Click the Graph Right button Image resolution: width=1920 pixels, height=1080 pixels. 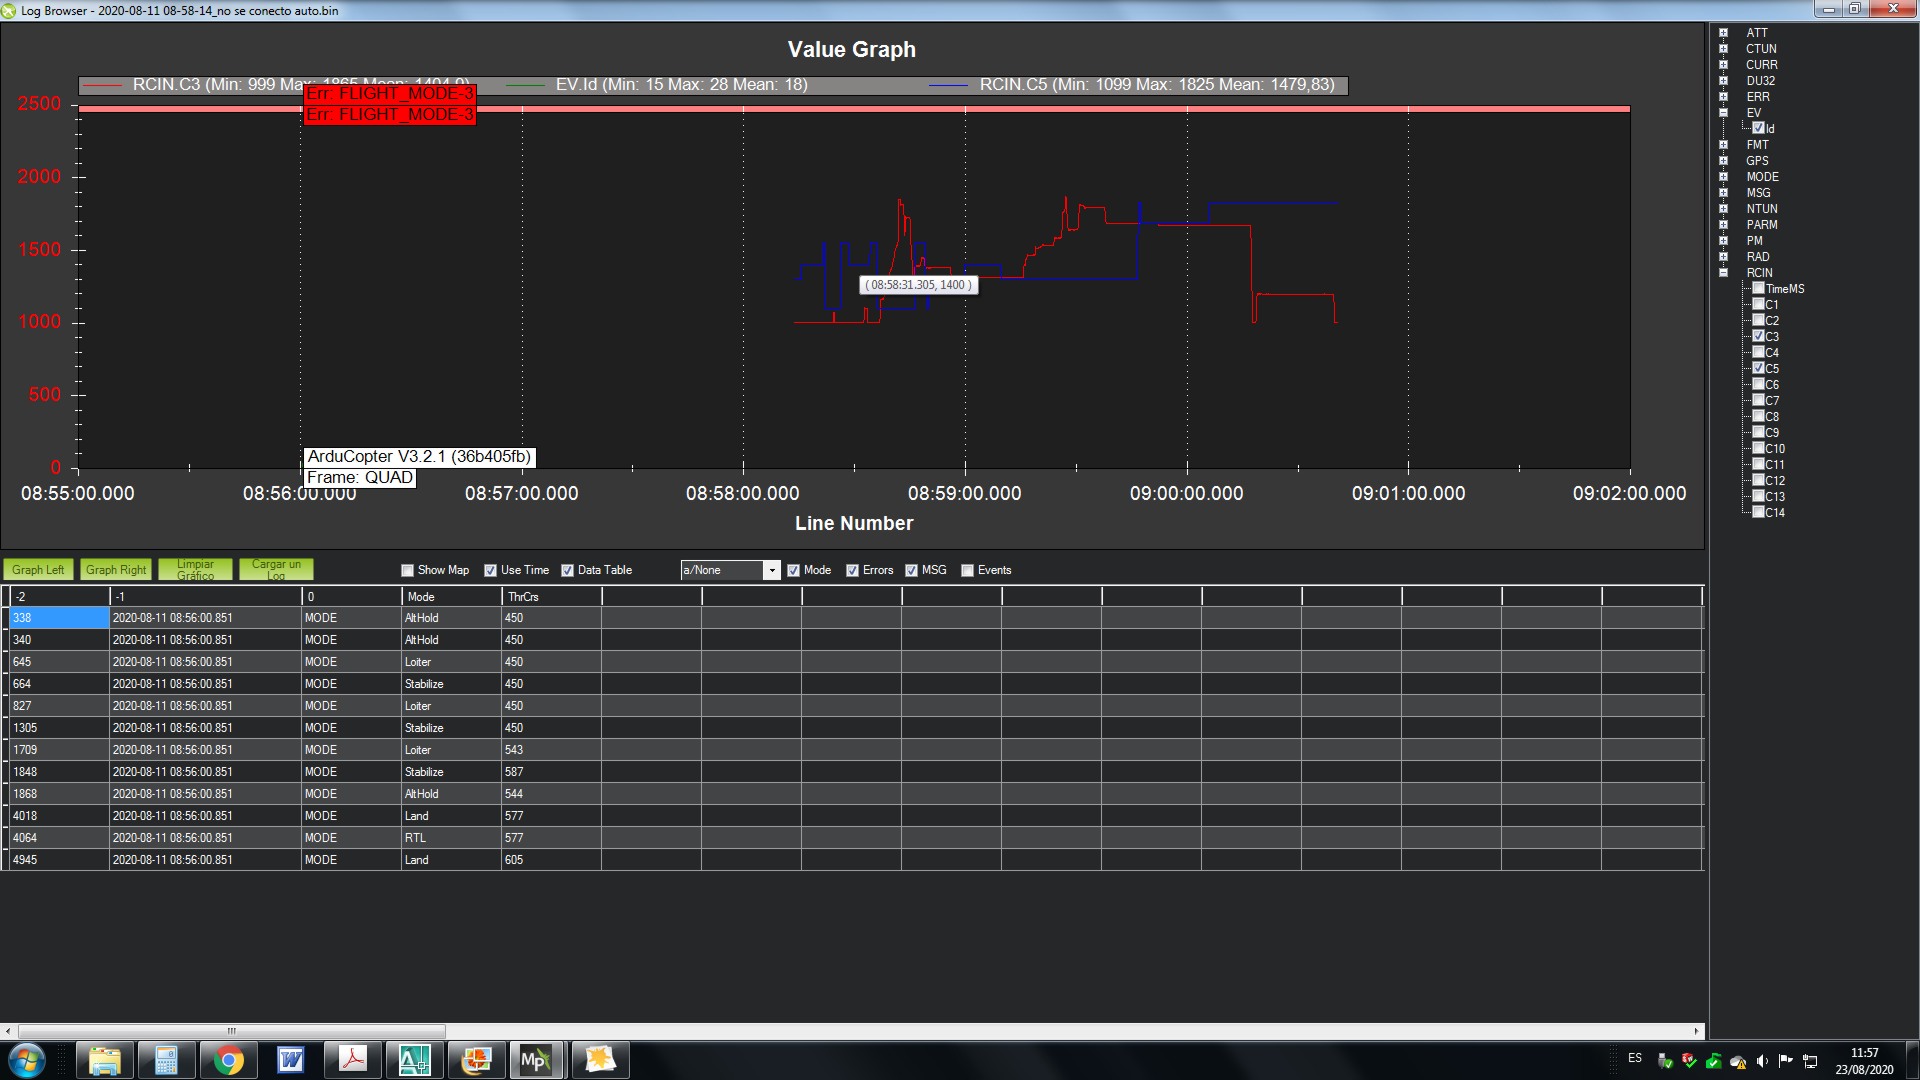tap(116, 570)
